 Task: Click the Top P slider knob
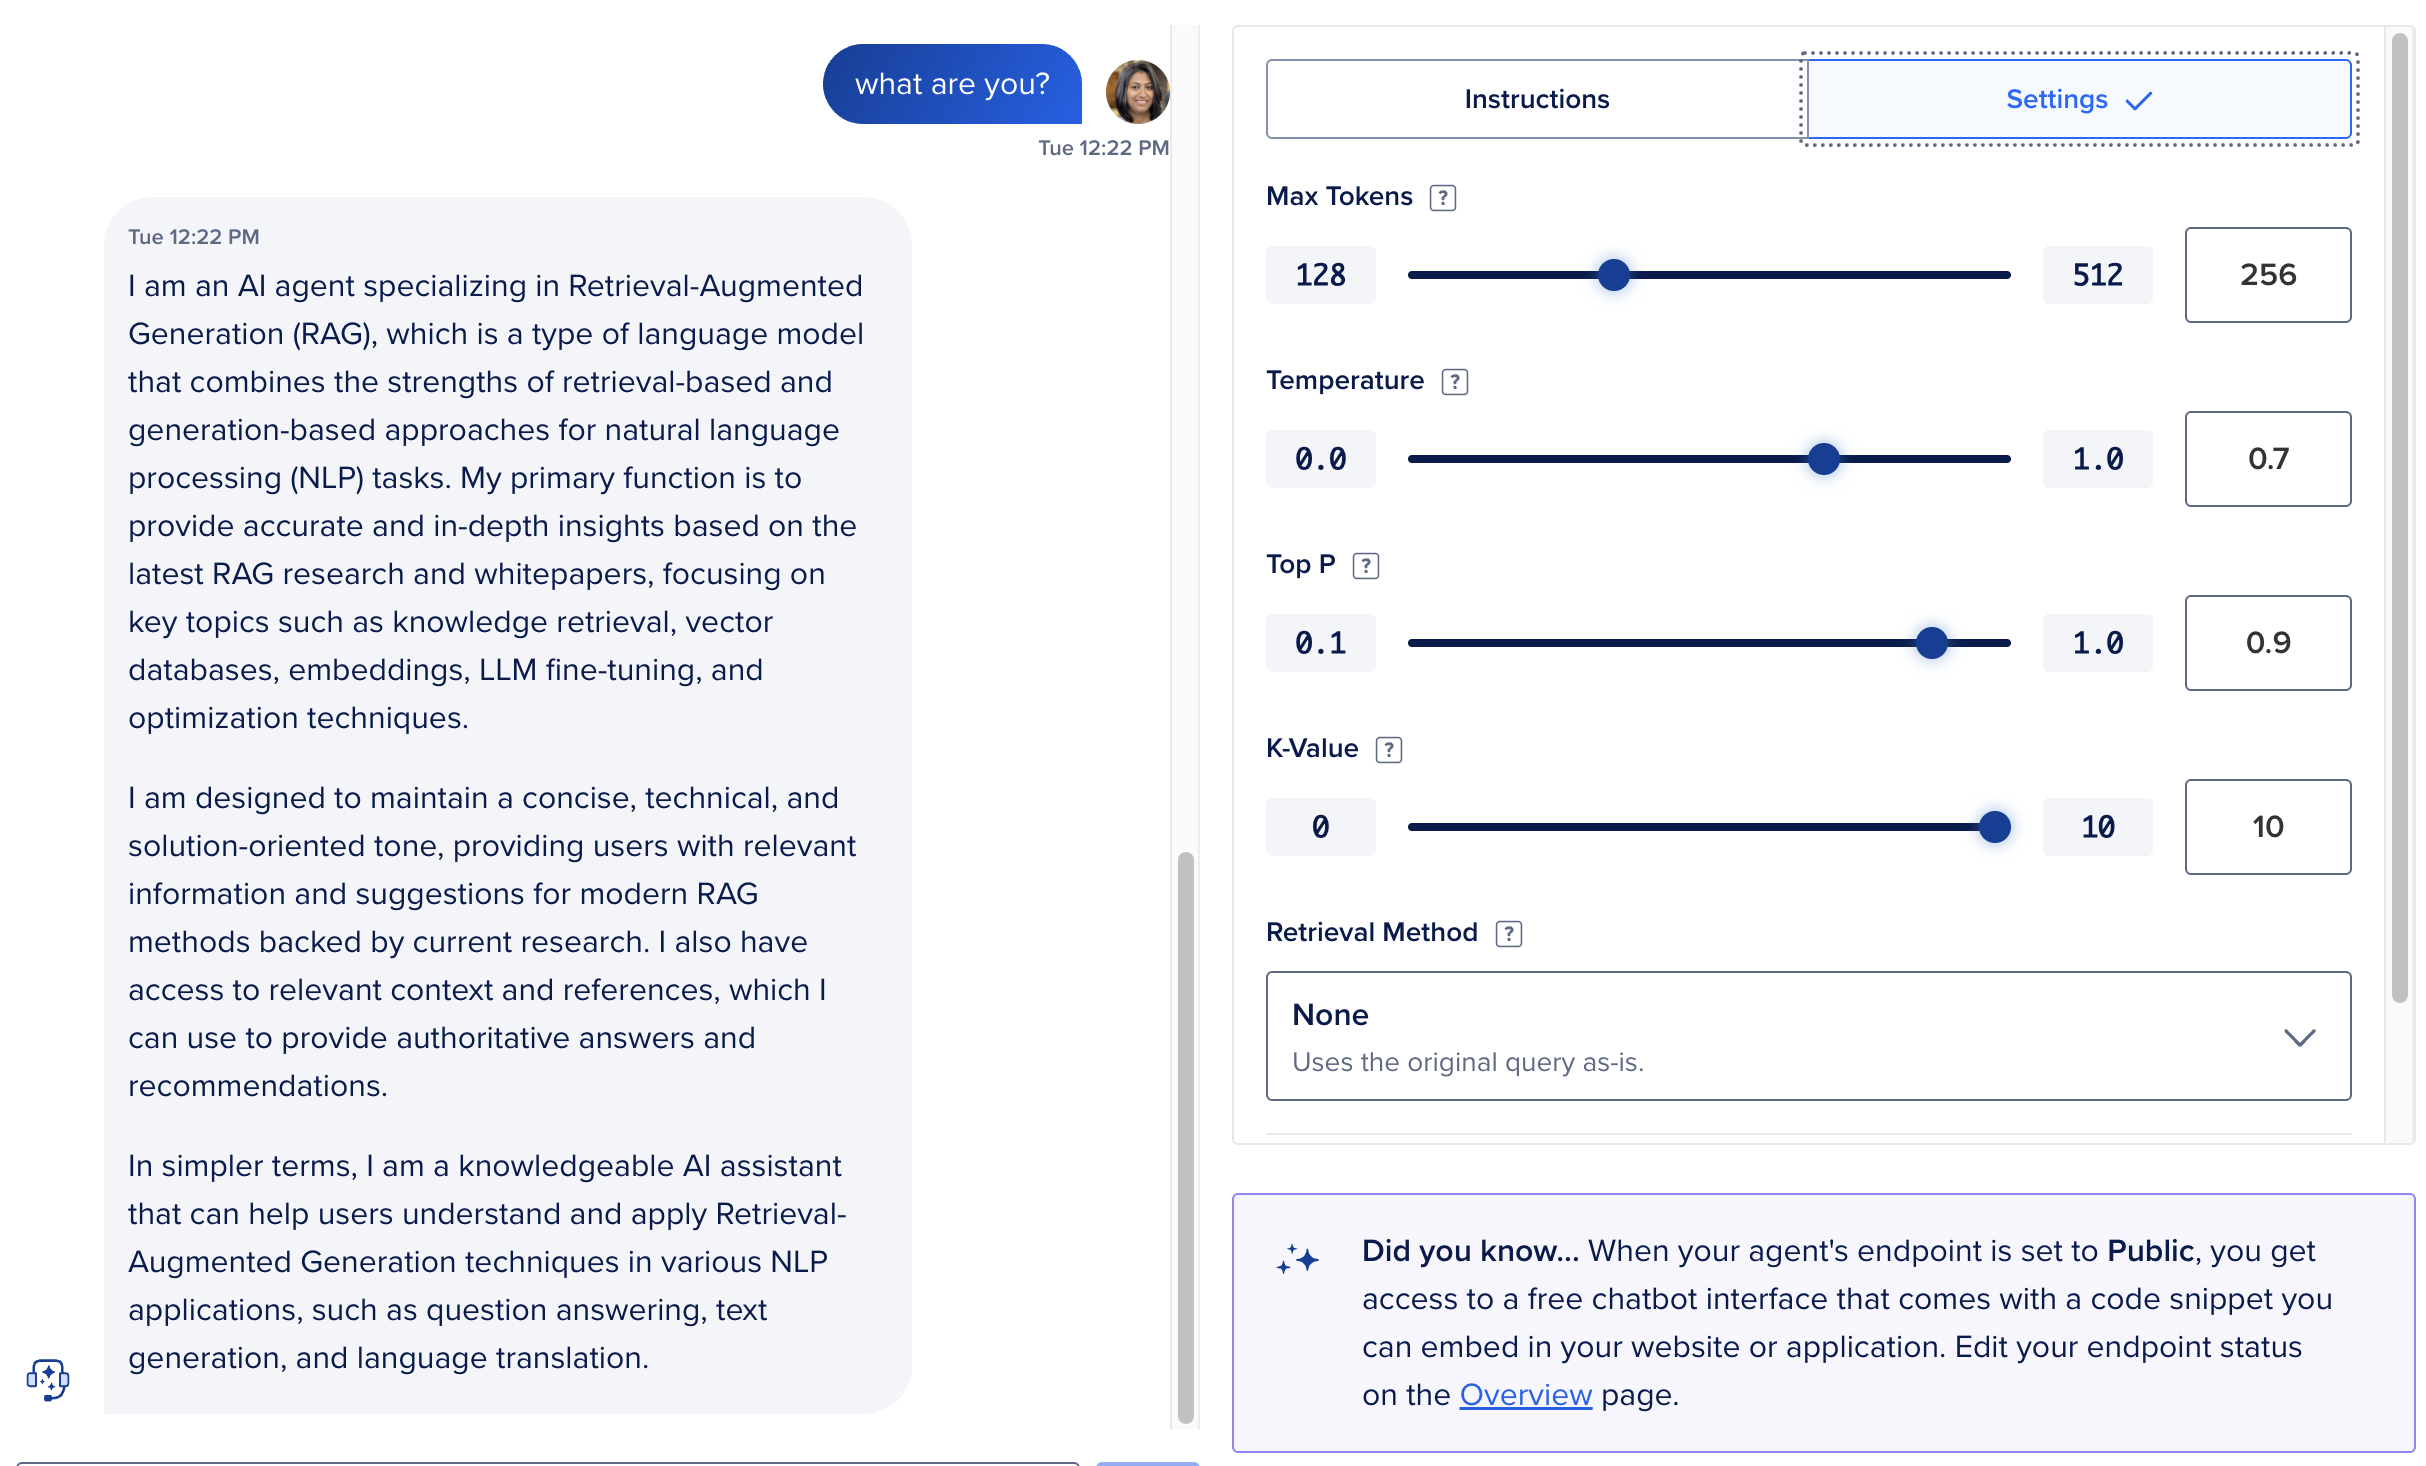click(x=1931, y=643)
